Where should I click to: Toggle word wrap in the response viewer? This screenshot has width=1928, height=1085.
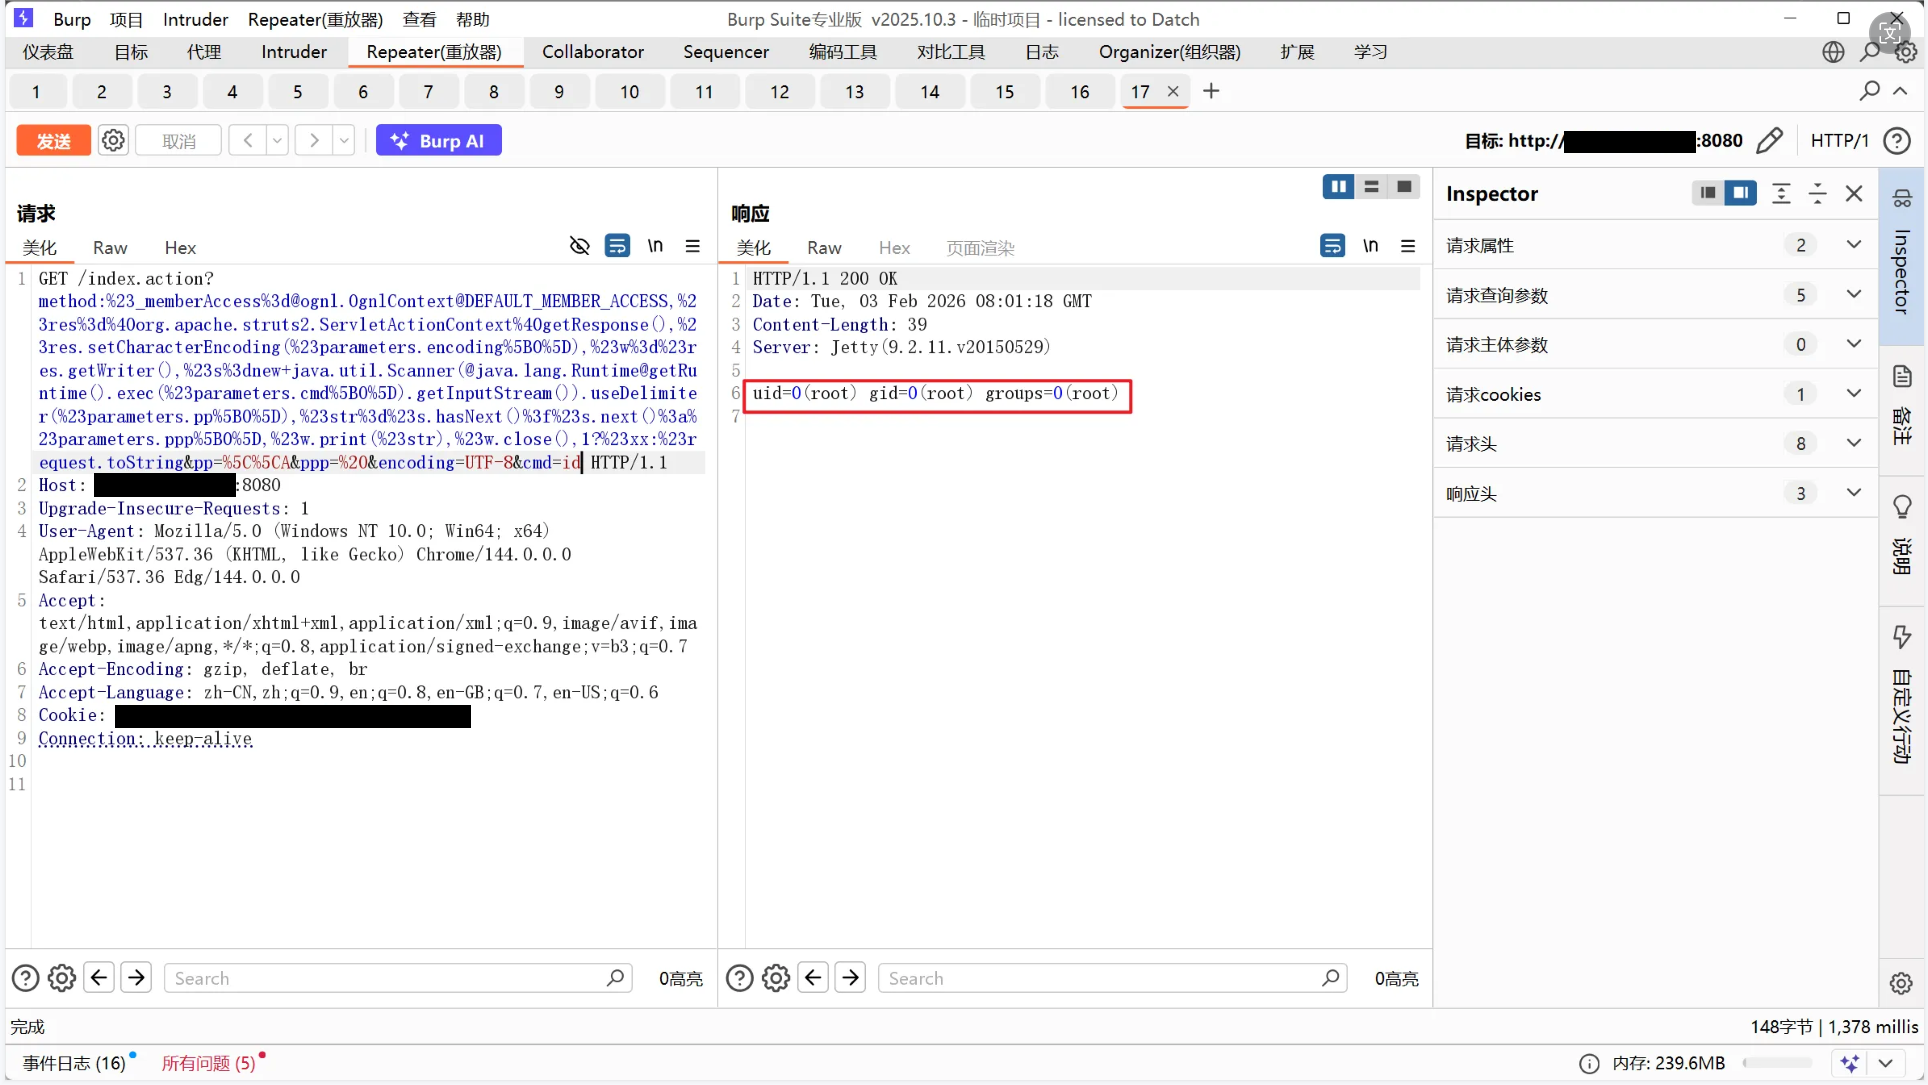tap(1332, 246)
